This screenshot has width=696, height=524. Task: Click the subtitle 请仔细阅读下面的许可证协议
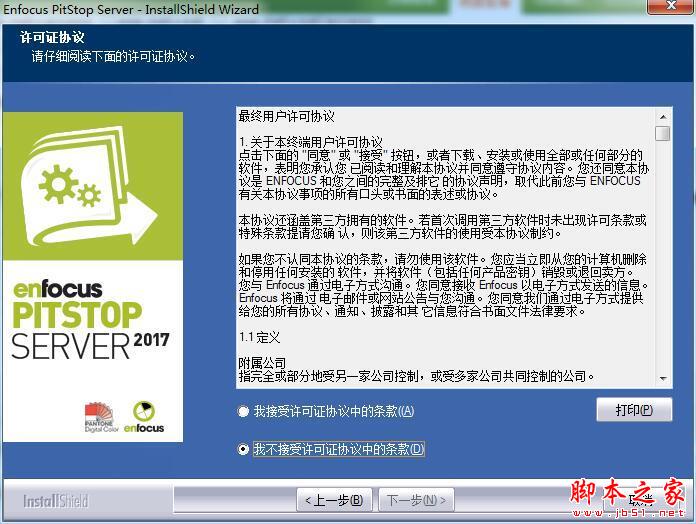(x=113, y=57)
